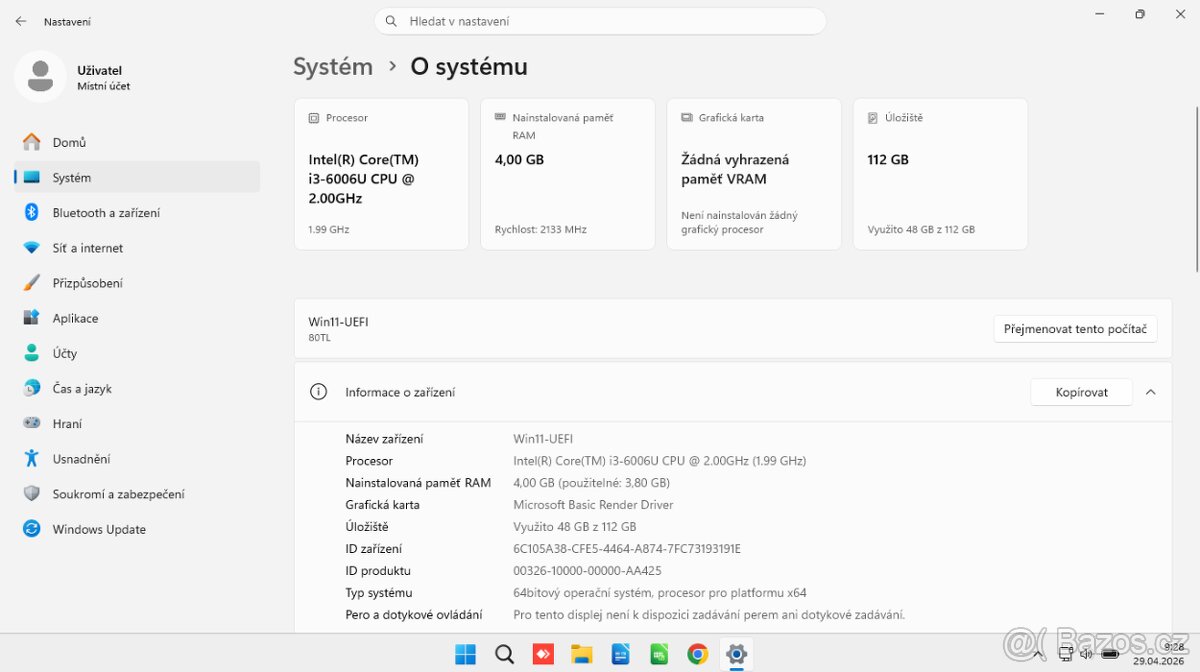Click the Hledat v nastavení search field

(x=600, y=21)
